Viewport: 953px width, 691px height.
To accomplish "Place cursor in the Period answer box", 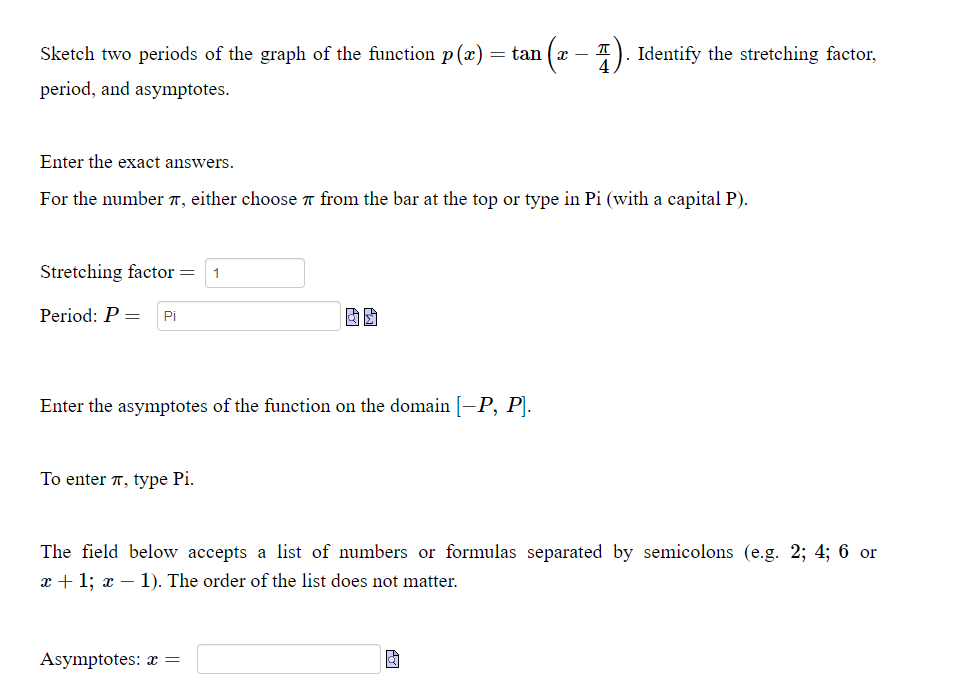I will [248, 316].
